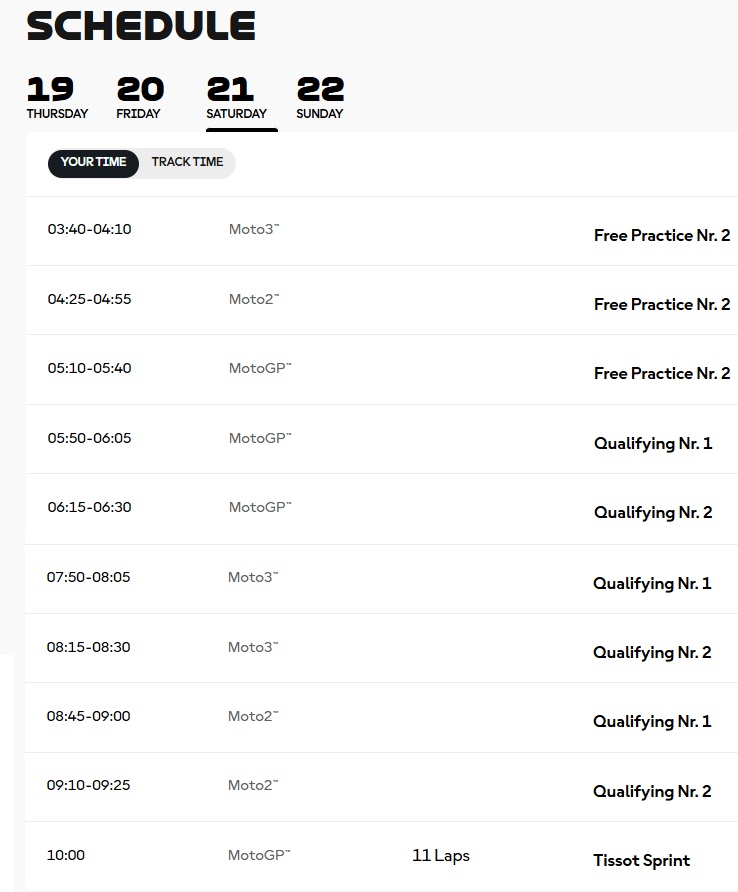Click the 03:40-04:10 time slot

89,229
